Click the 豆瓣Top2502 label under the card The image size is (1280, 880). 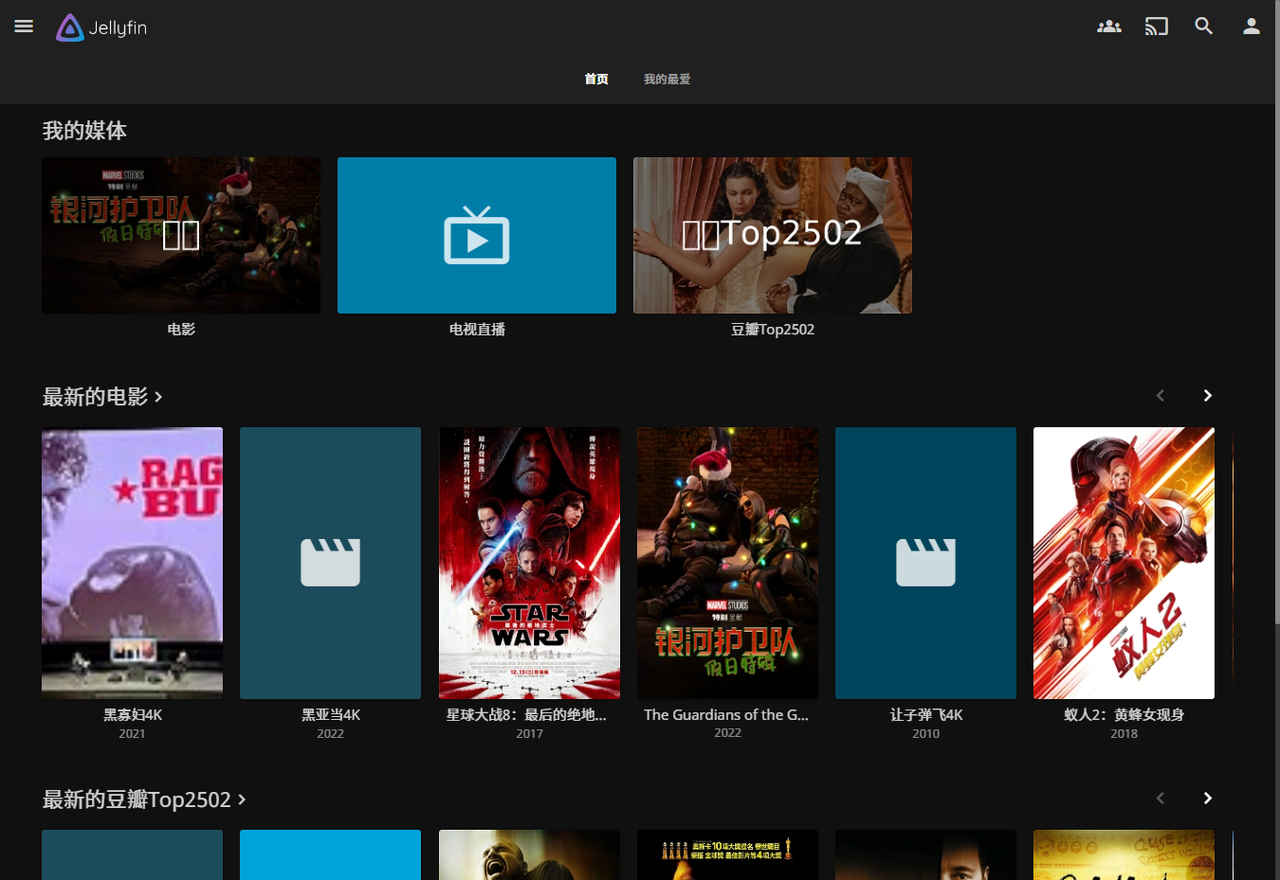pos(772,329)
